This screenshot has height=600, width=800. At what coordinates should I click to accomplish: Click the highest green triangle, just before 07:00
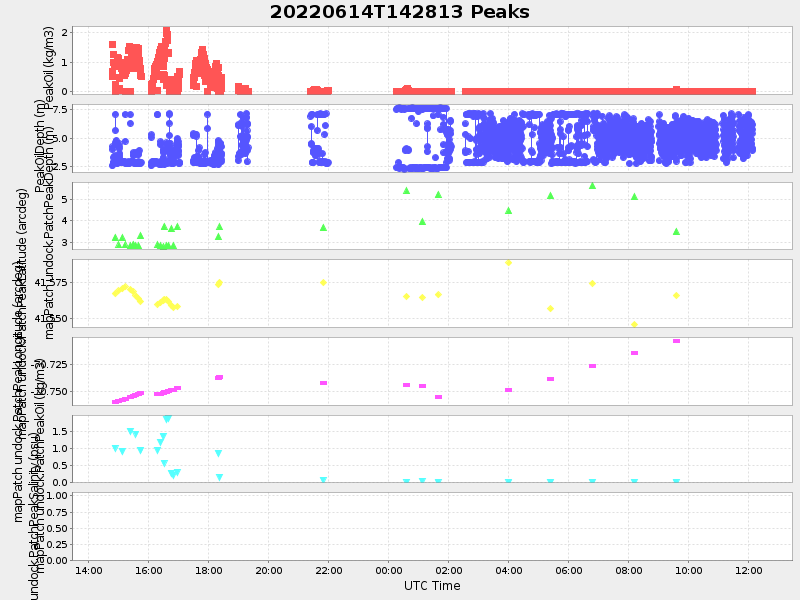tap(592, 186)
